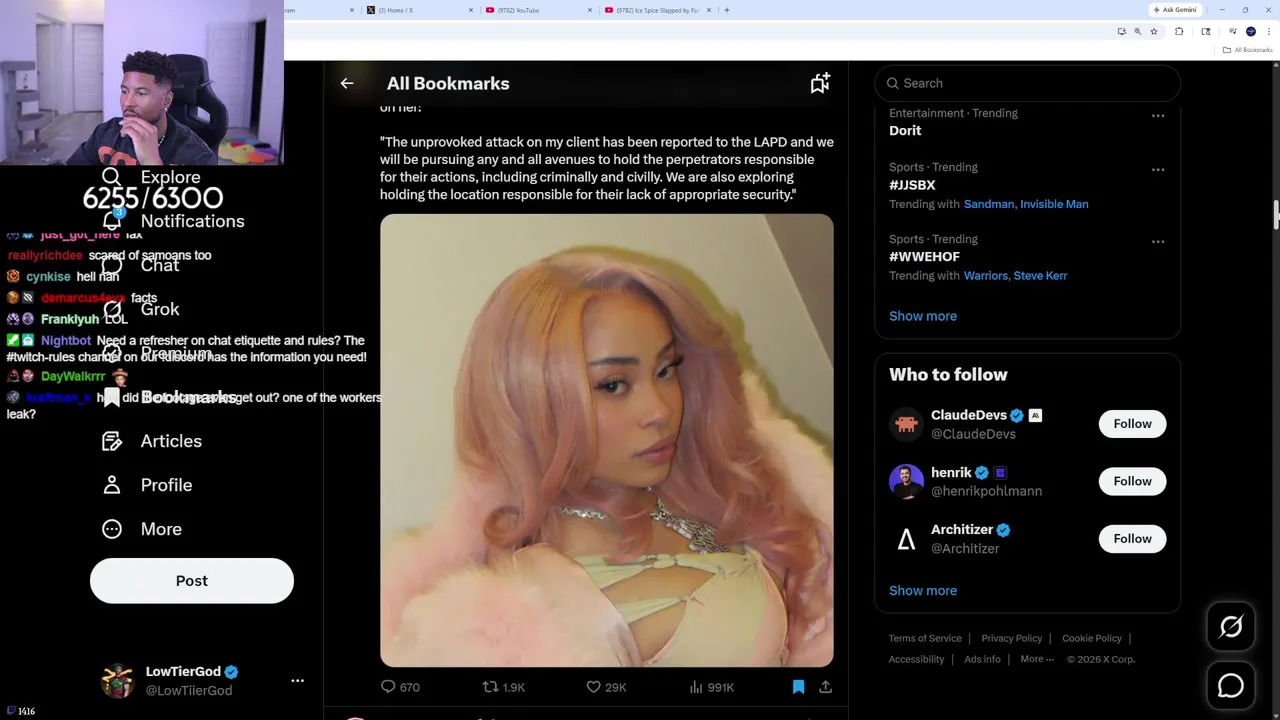Click the Ask Gemini button
The image size is (1280, 720).
pos(1175,10)
